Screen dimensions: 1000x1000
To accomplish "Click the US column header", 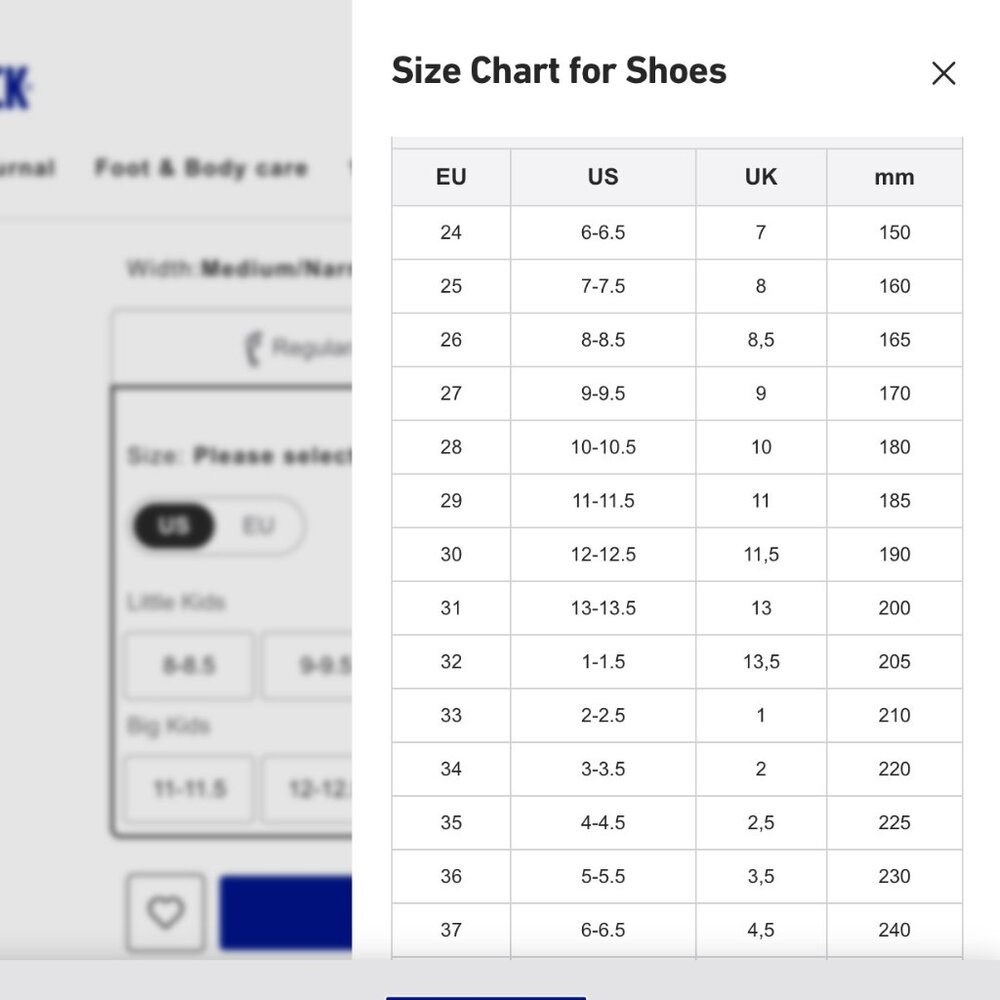I will tap(603, 178).
